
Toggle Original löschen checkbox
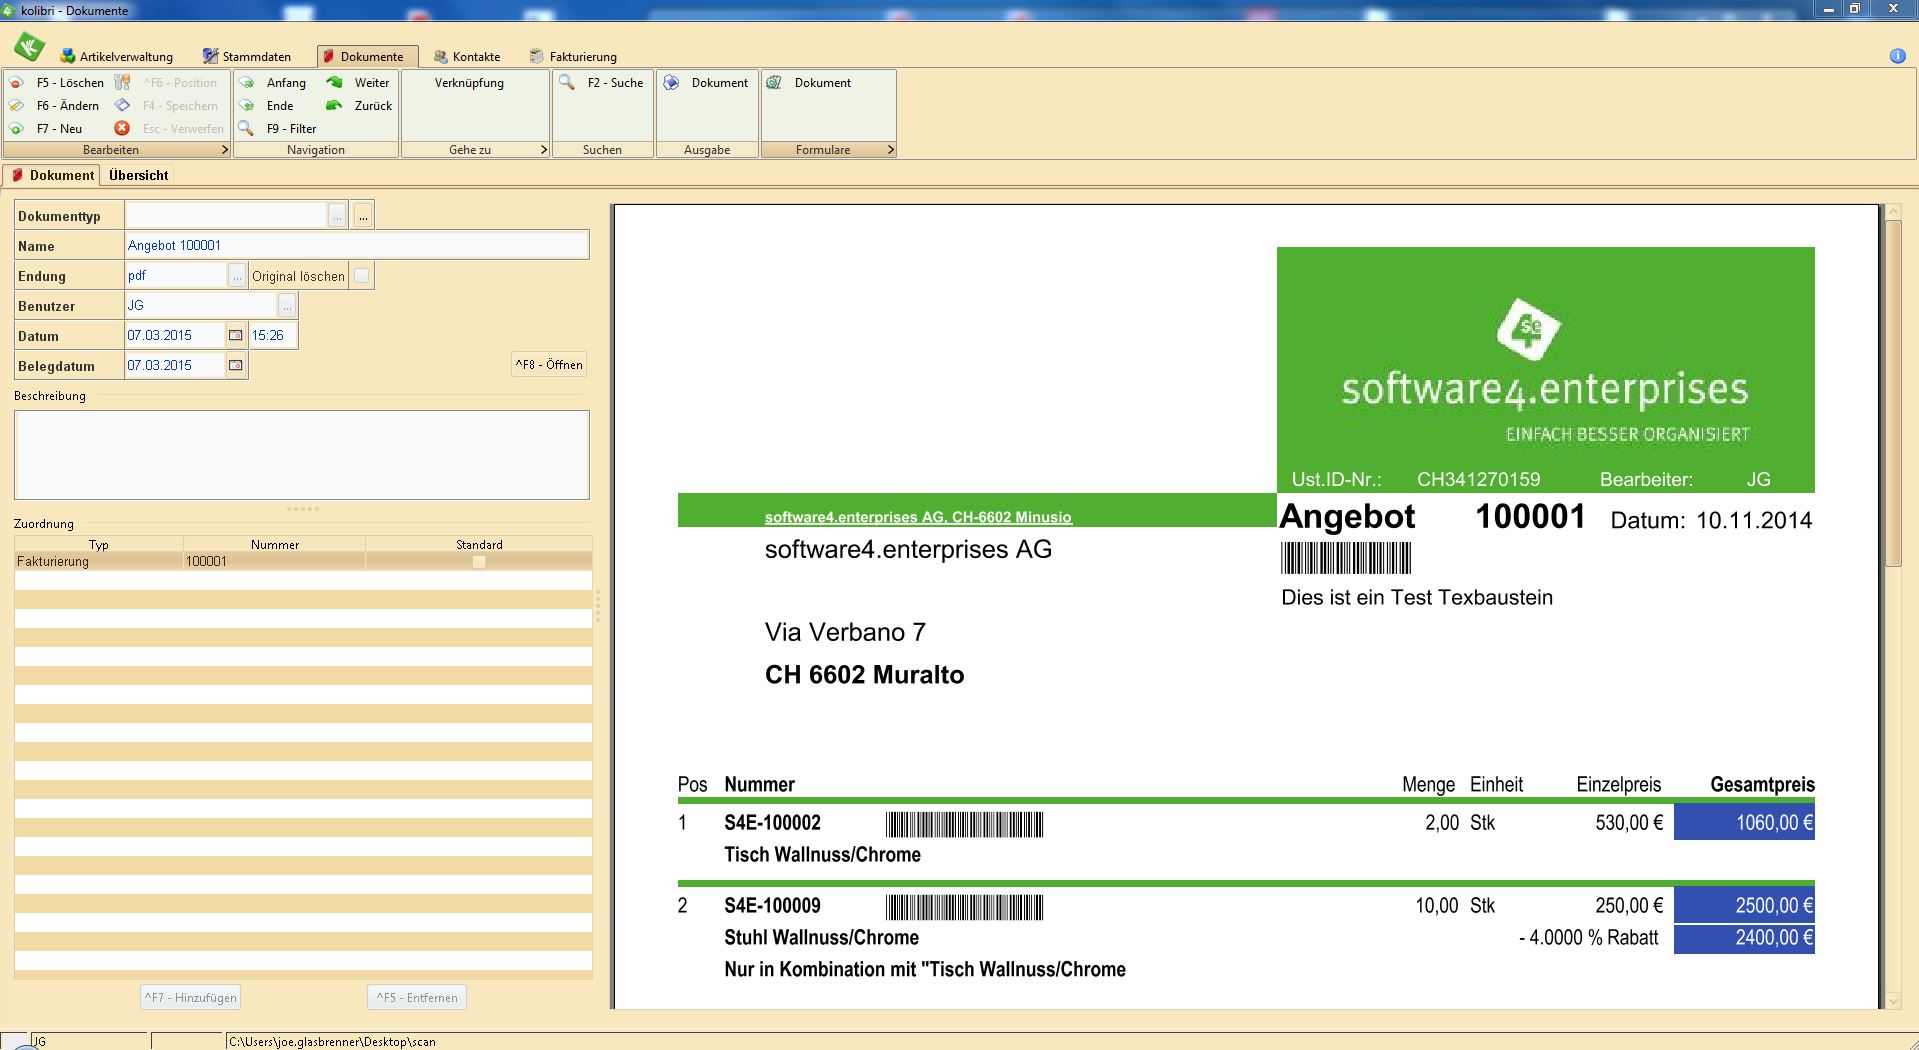[362, 276]
